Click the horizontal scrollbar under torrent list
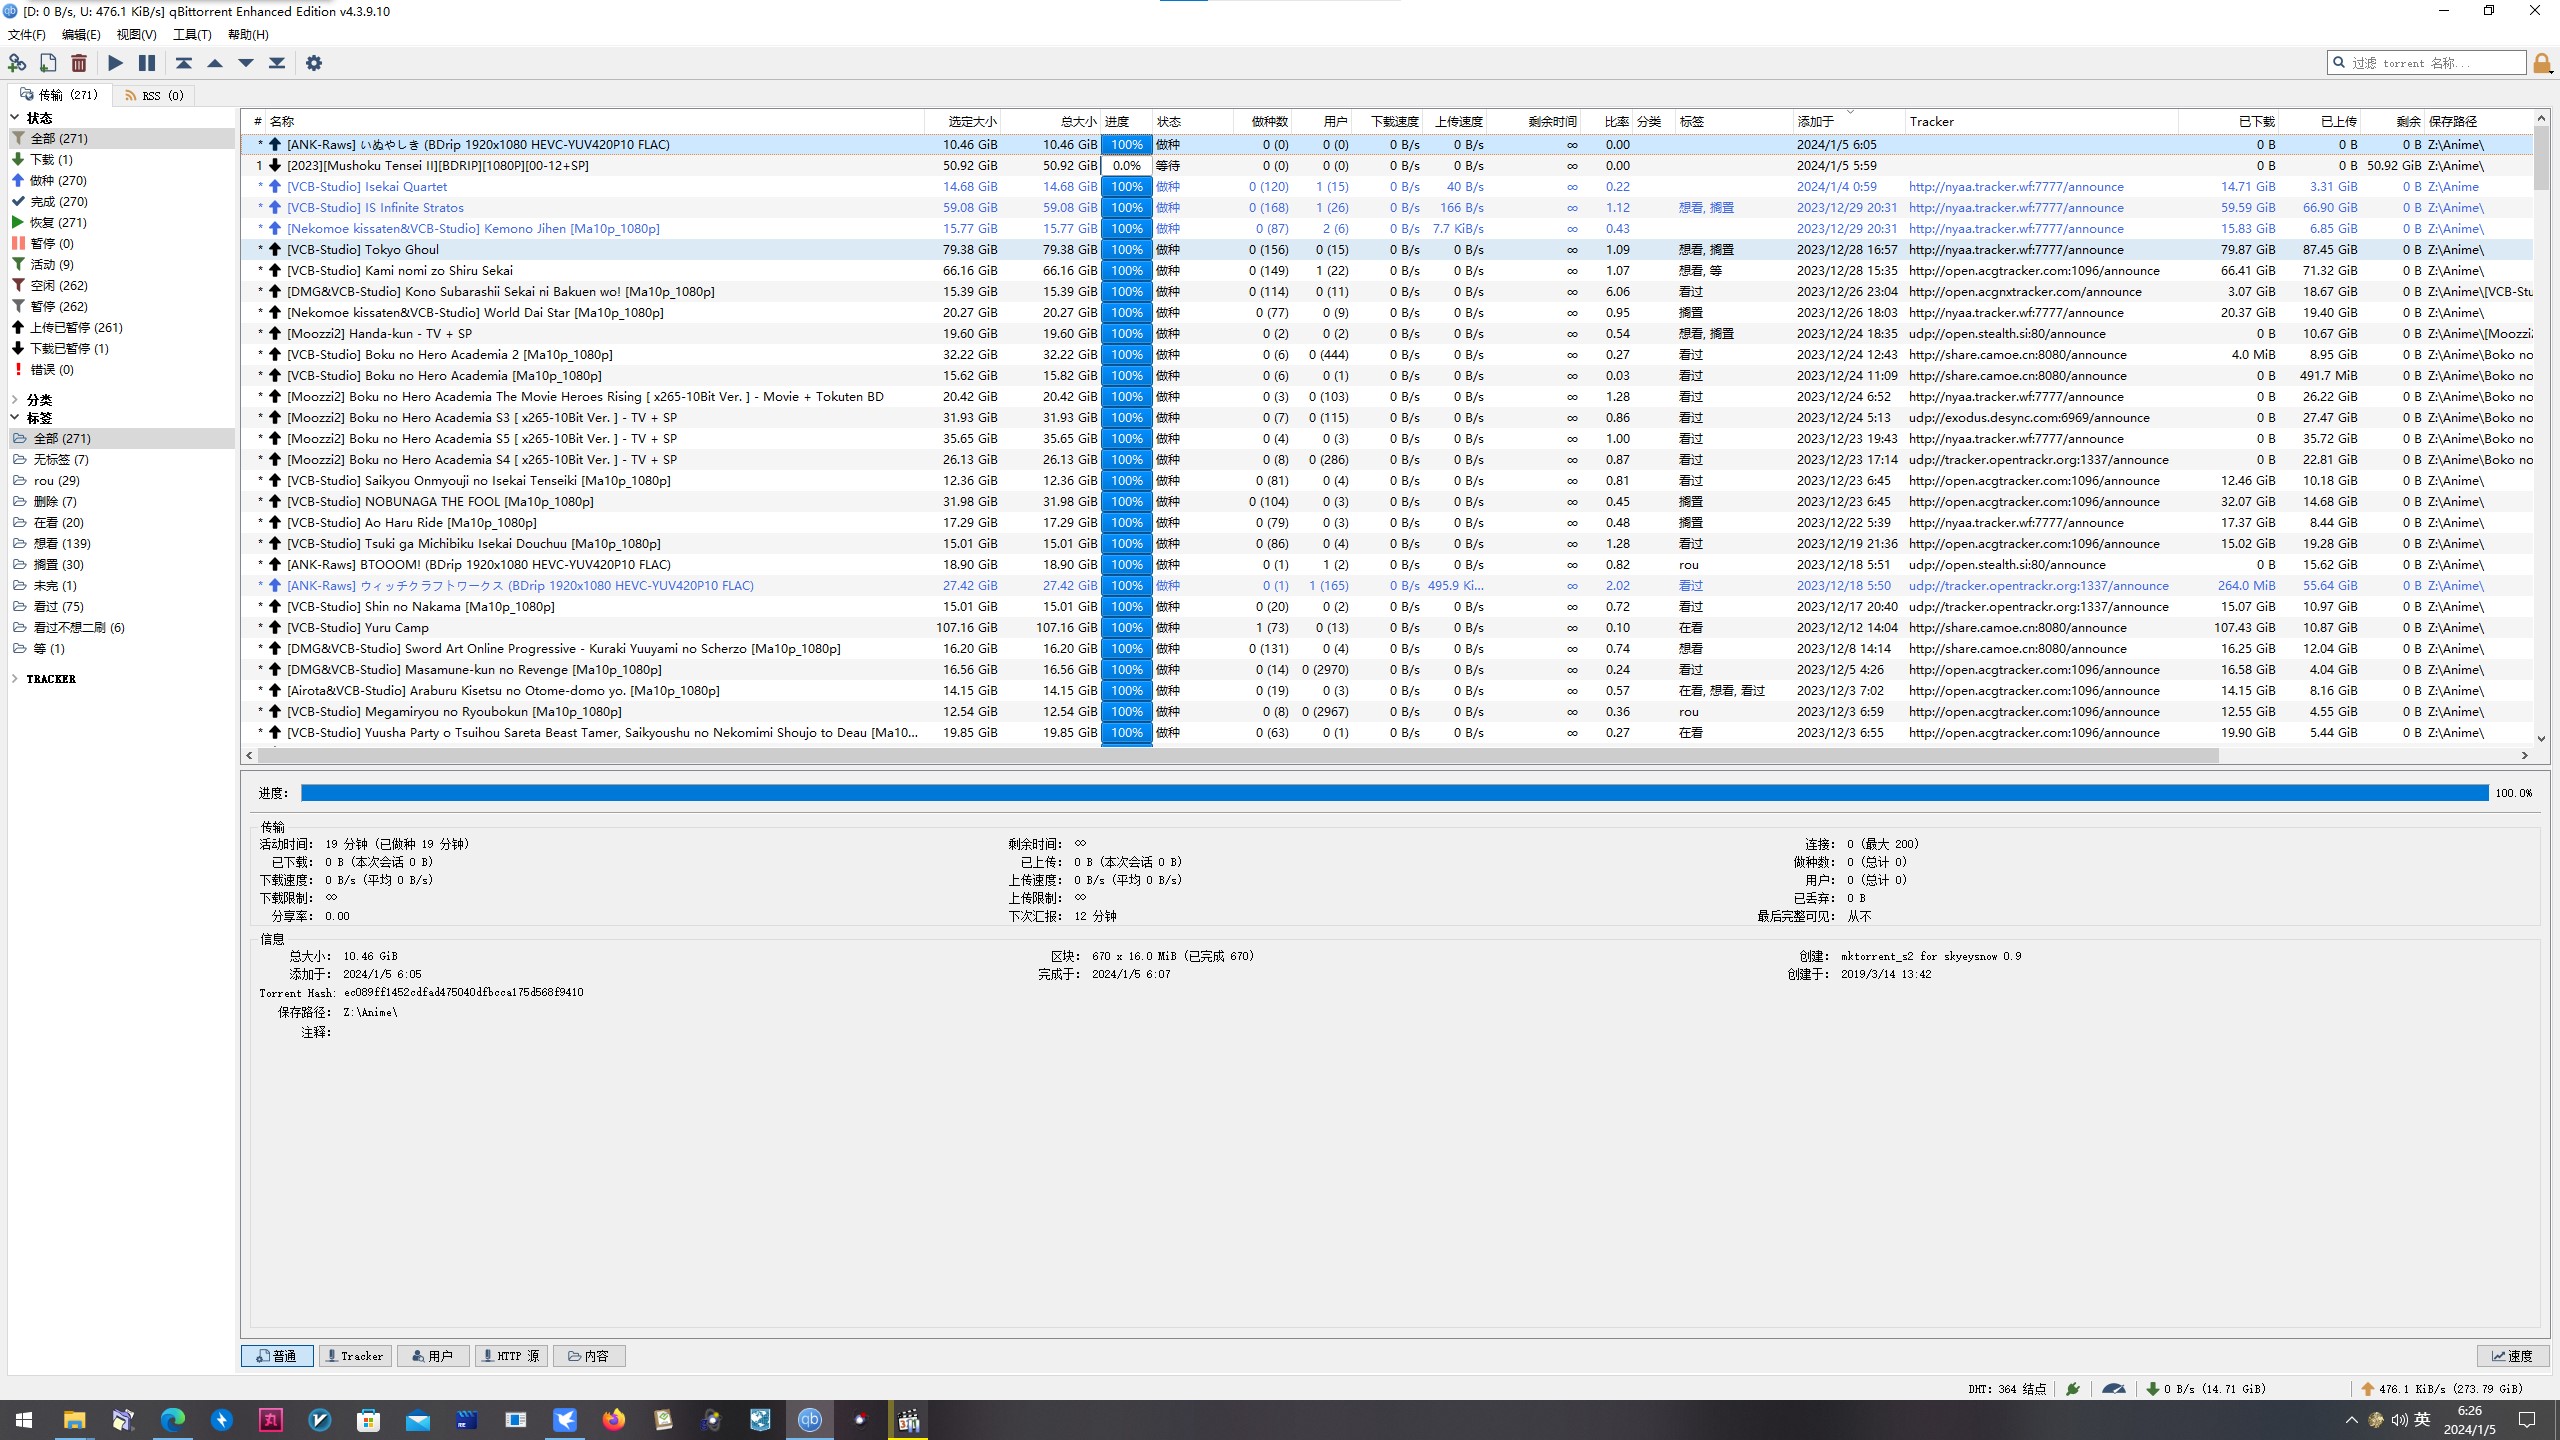 1238,755
